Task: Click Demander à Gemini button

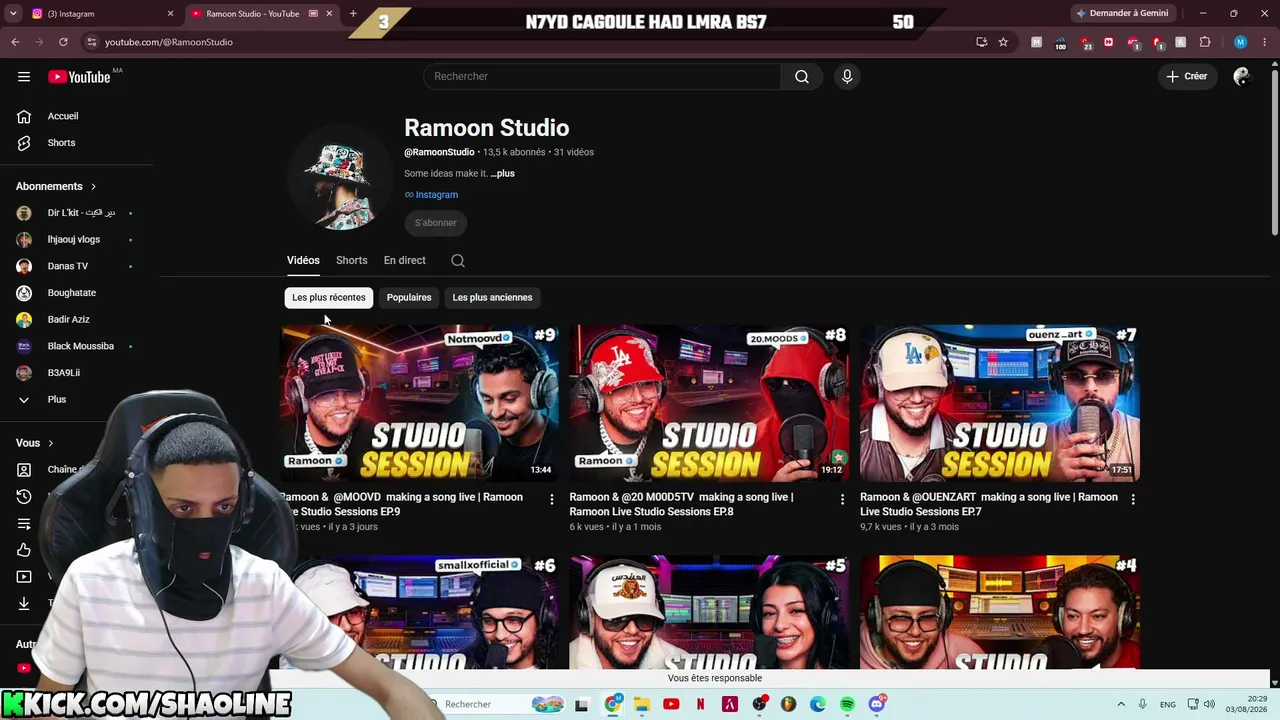Action: 1122,14
